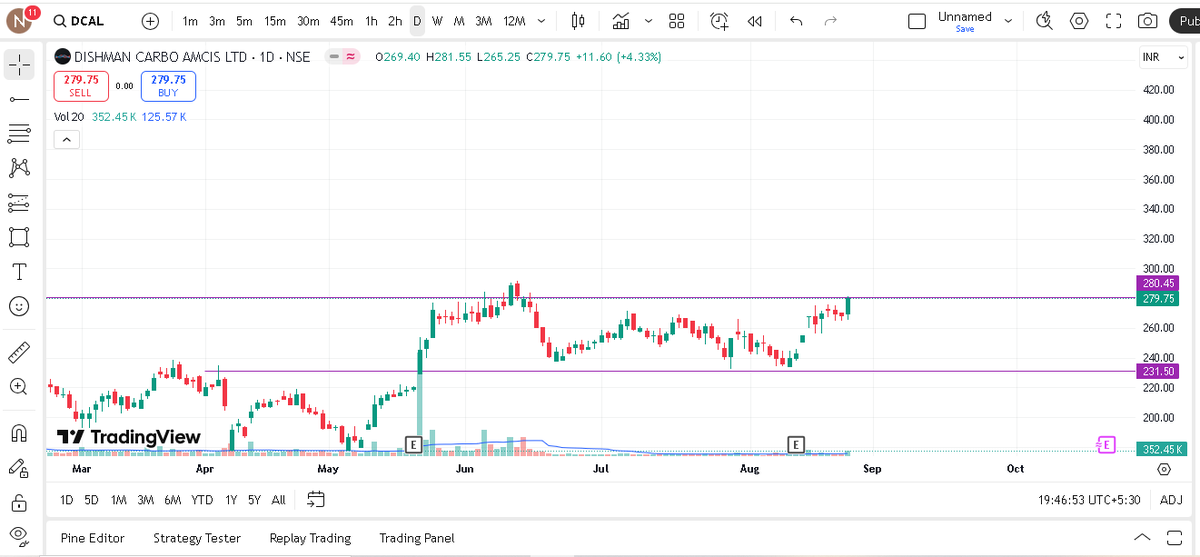Click the Unnamed layout Save button
The height and width of the screenshot is (557, 1200).
[965, 29]
